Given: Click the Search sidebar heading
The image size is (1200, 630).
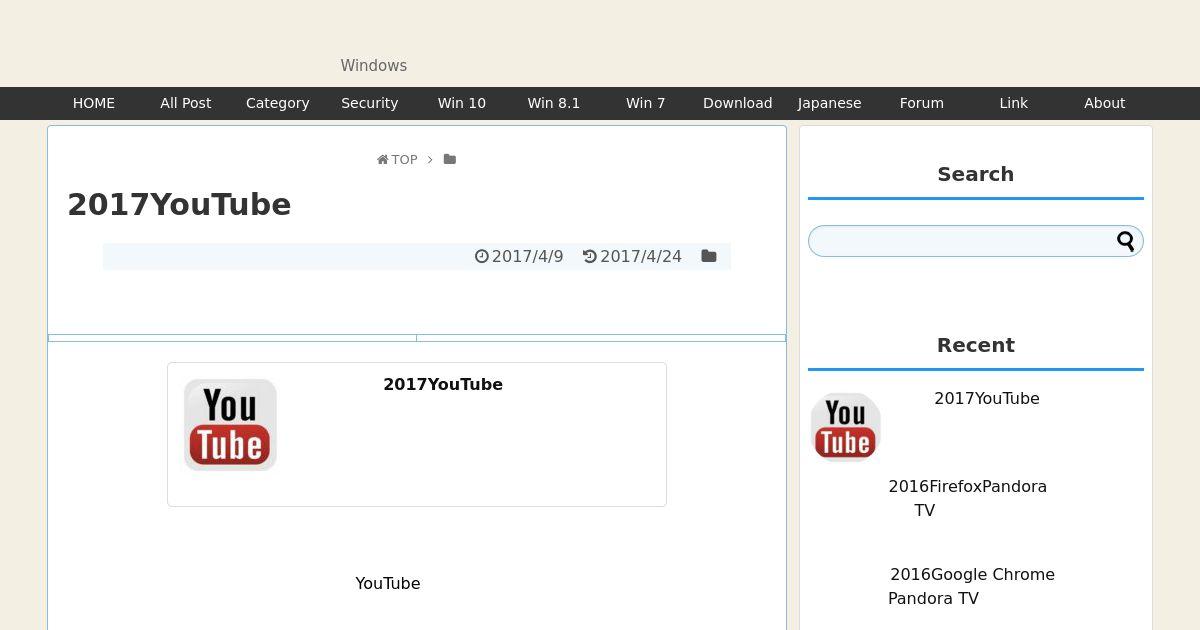Looking at the screenshot, I should tap(976, 174).
